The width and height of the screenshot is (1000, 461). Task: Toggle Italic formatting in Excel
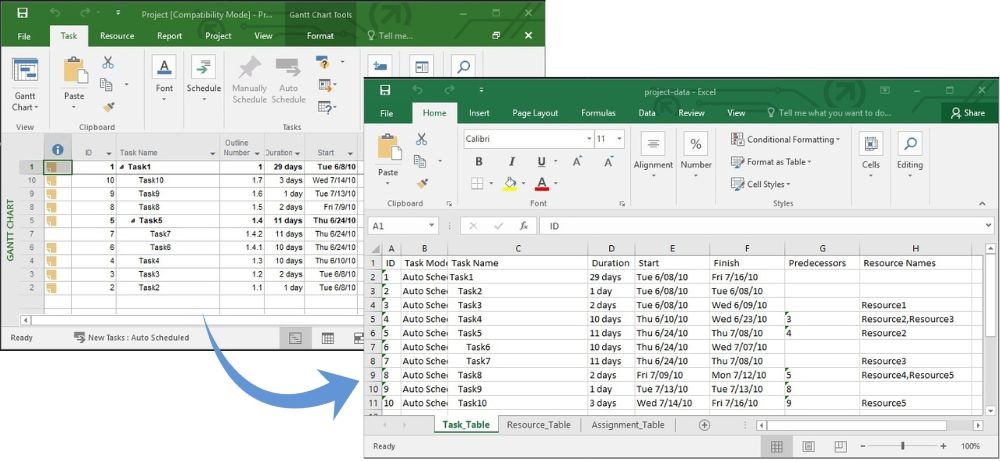[x=510, y=162]
